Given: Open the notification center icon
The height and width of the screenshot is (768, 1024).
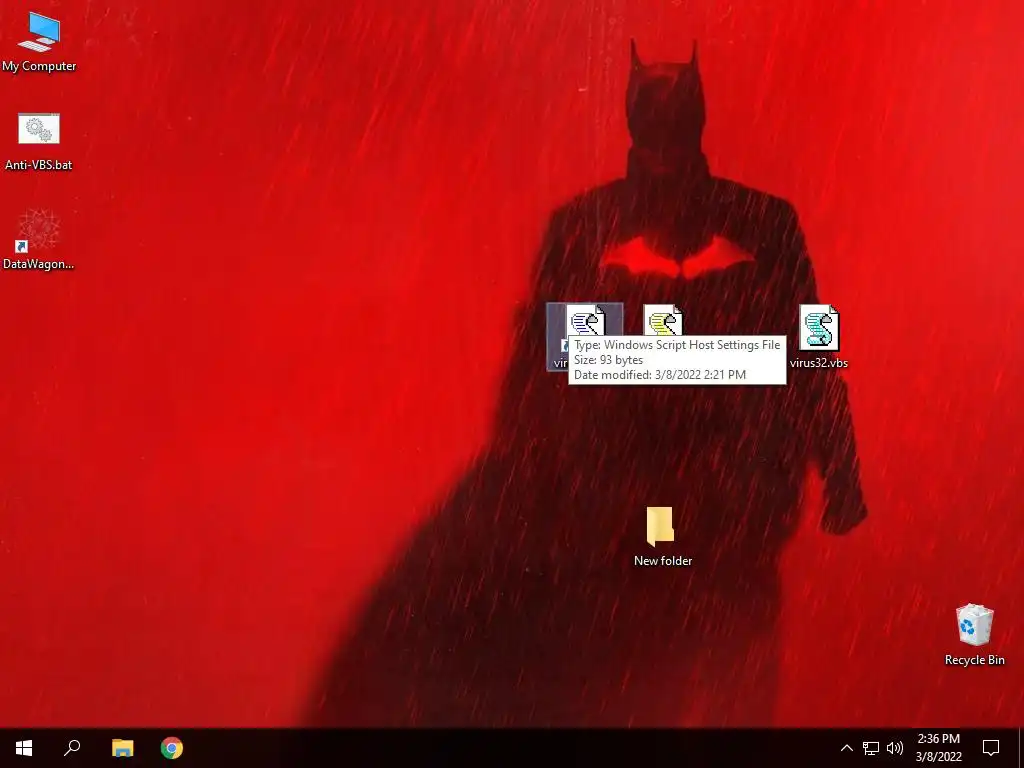Looking at the screenshot, I should point(991,748).
